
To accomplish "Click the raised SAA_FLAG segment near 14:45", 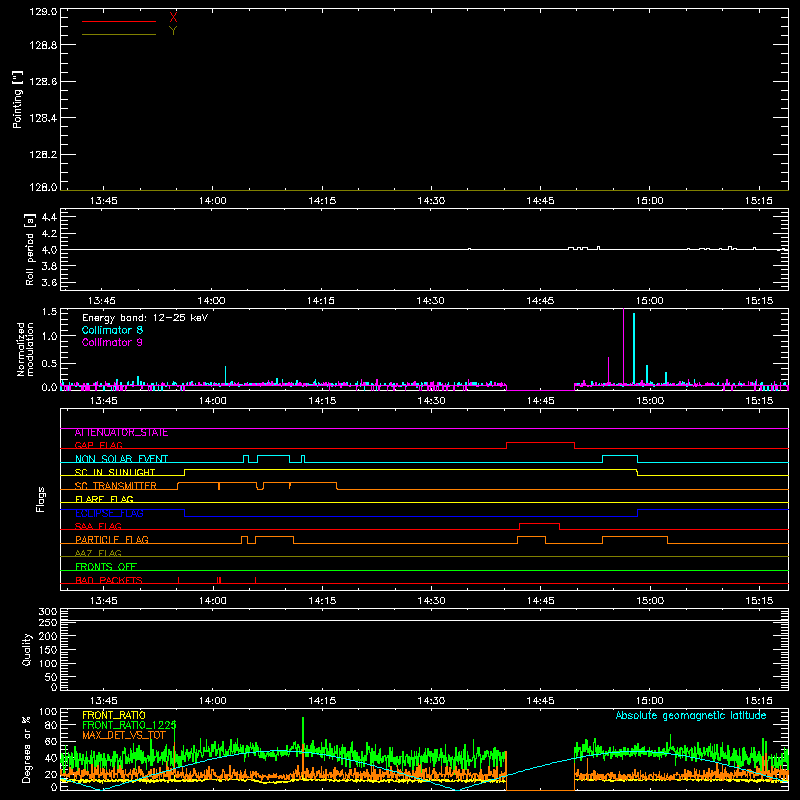I will click(539, 523).
